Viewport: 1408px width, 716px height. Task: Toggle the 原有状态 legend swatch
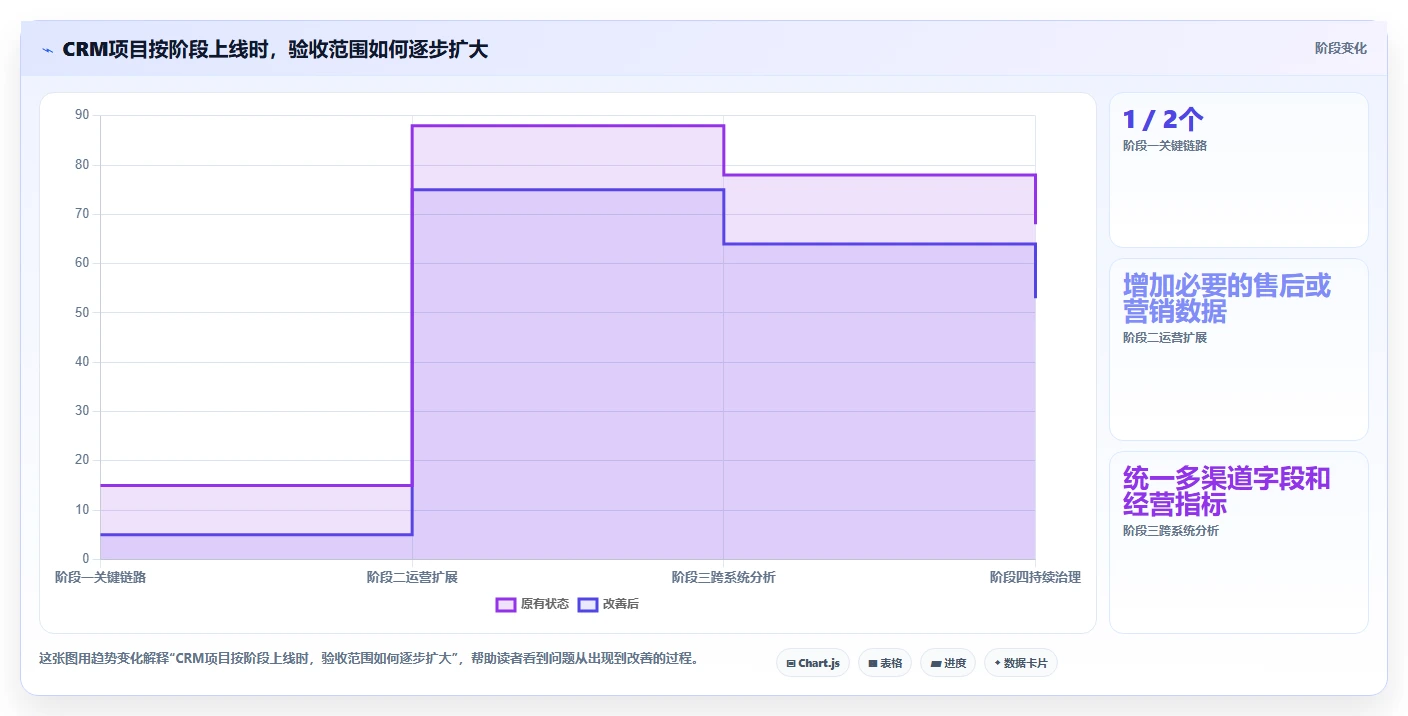(x=506, y=604)
